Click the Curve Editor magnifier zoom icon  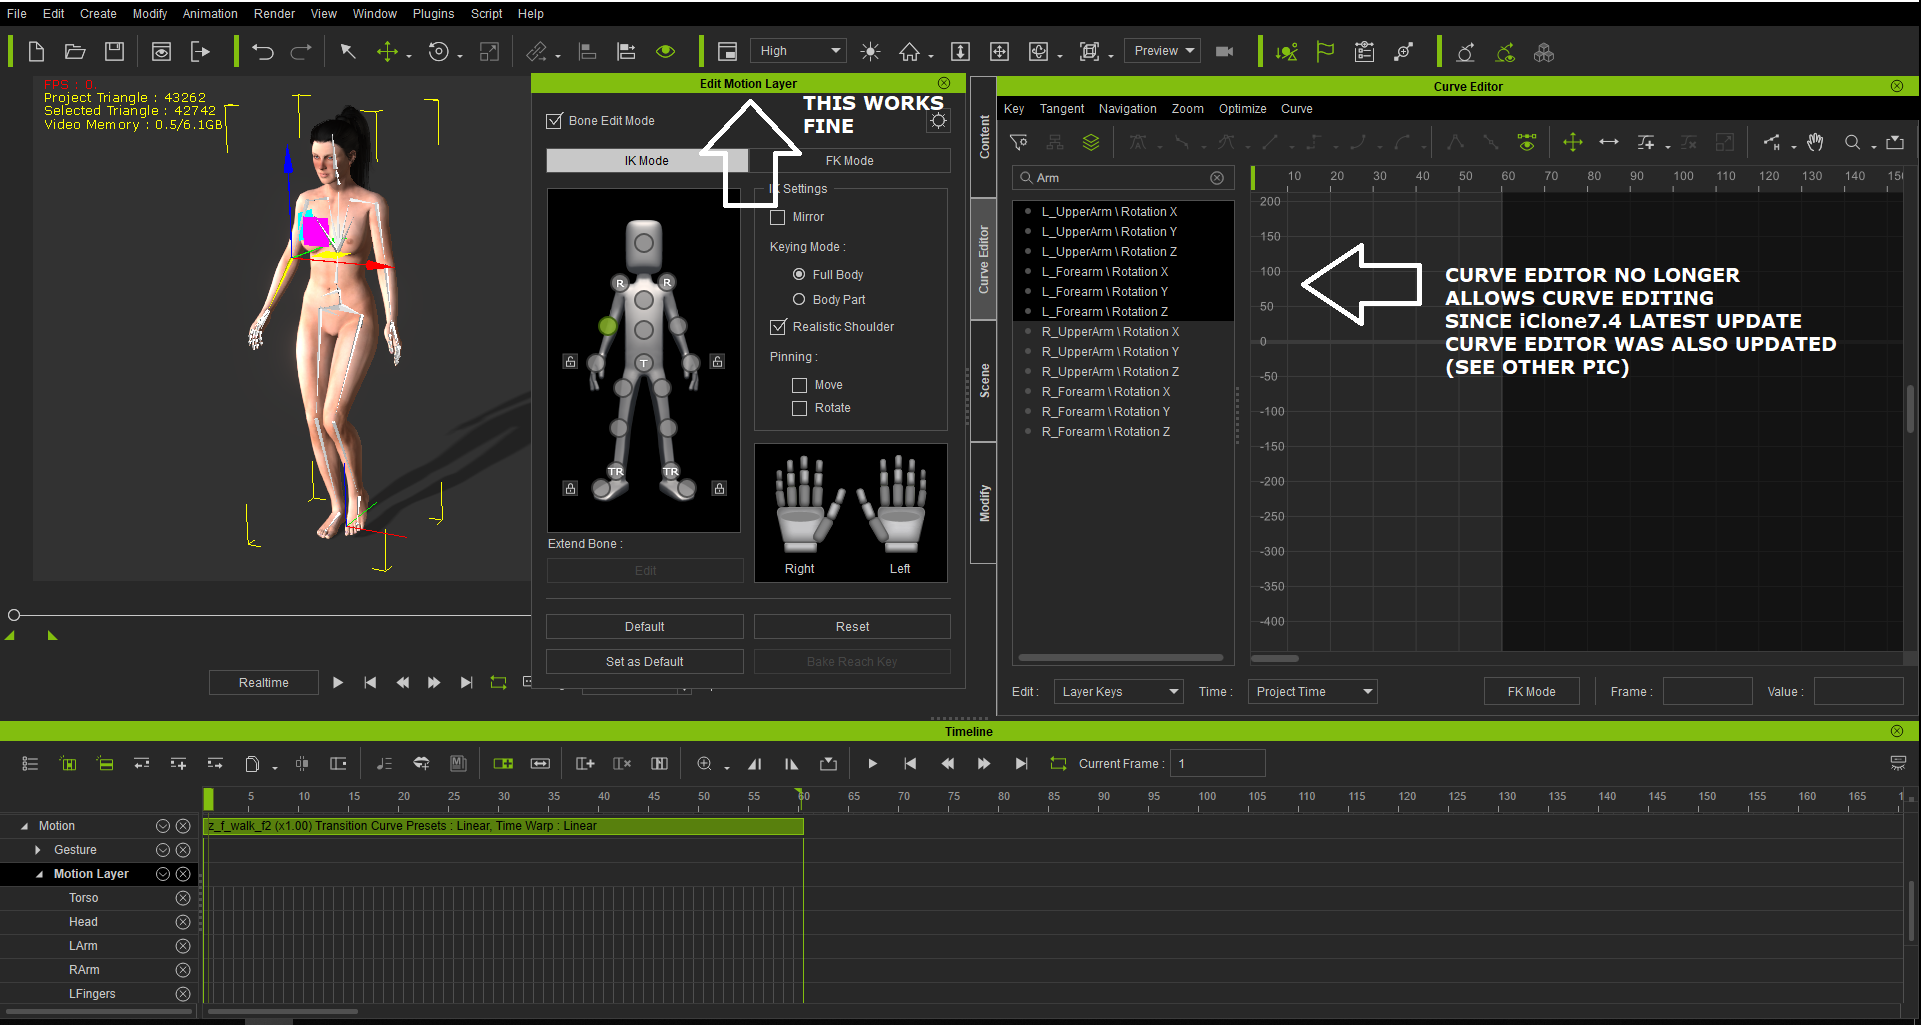click(x=1853, y=143)
